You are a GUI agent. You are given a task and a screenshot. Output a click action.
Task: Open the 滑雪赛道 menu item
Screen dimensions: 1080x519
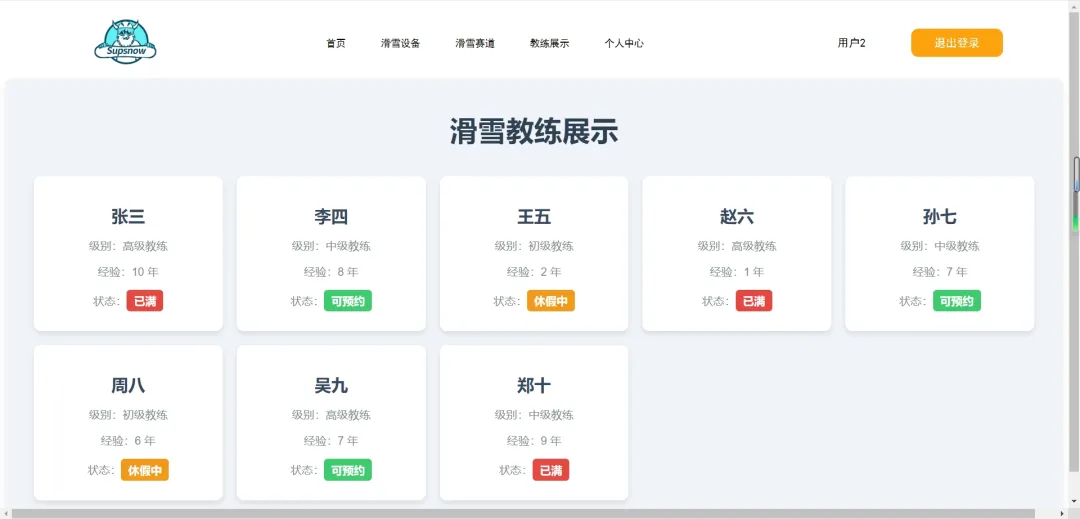475,43
